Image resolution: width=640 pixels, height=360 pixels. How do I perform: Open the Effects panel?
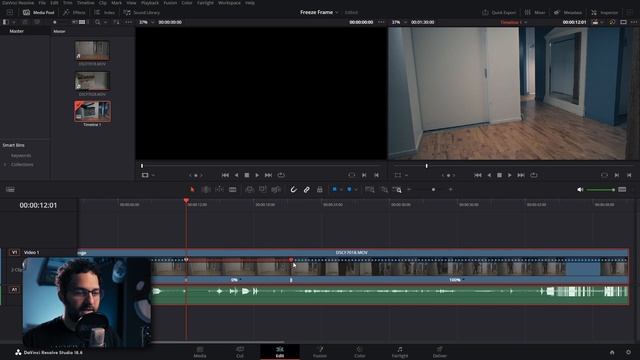click(74, 12)
